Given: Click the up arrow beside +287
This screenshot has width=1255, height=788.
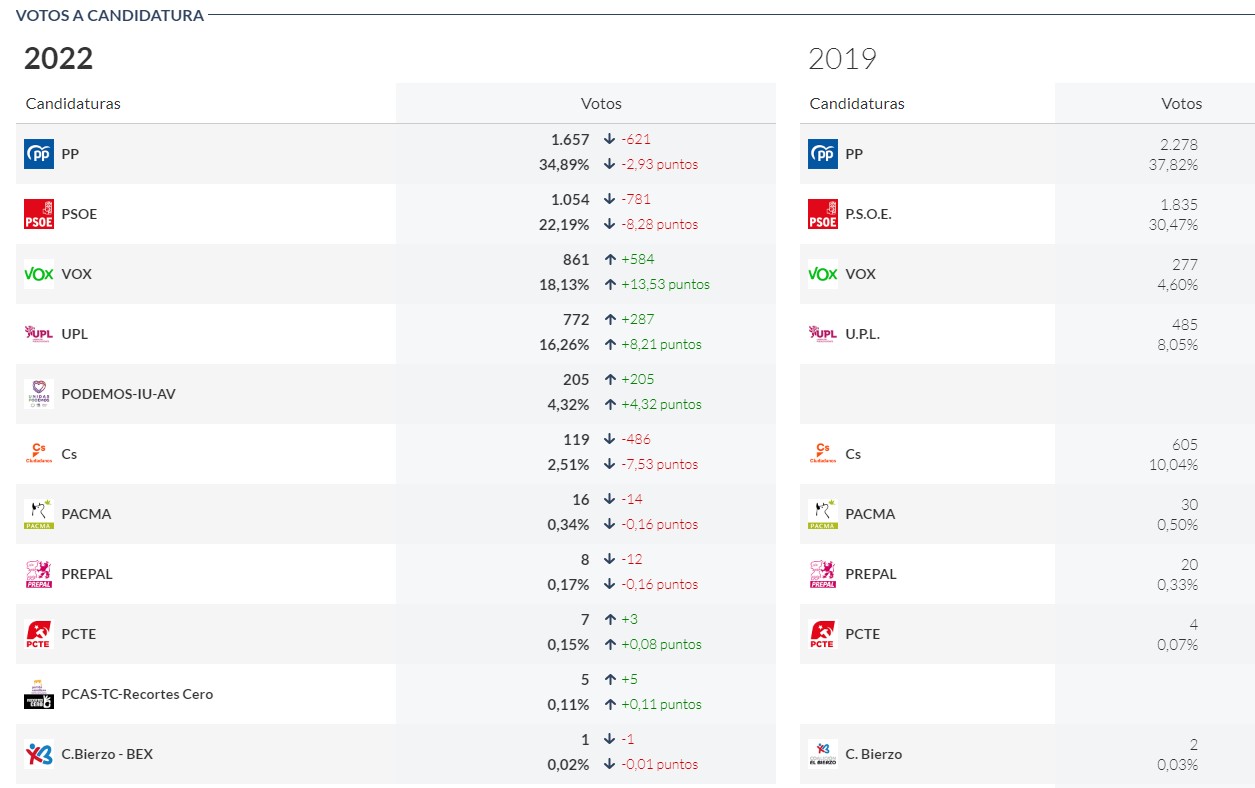Looking at the screenshot, I should pyautogui.click(x=609, y=319).
